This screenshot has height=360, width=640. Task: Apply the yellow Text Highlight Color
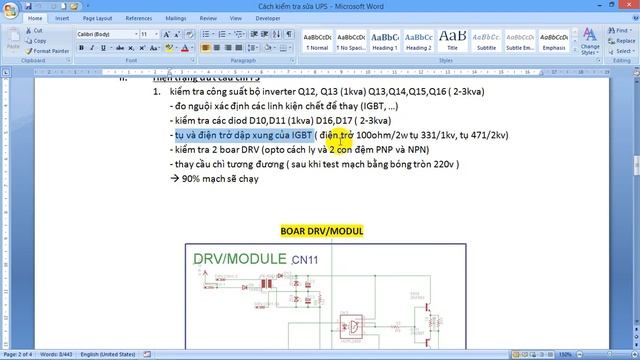click(168, 48)
